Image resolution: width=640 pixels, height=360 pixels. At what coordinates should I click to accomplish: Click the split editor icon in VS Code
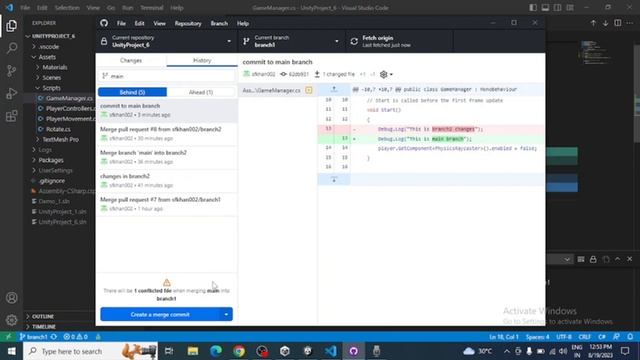tap(618, 23)
